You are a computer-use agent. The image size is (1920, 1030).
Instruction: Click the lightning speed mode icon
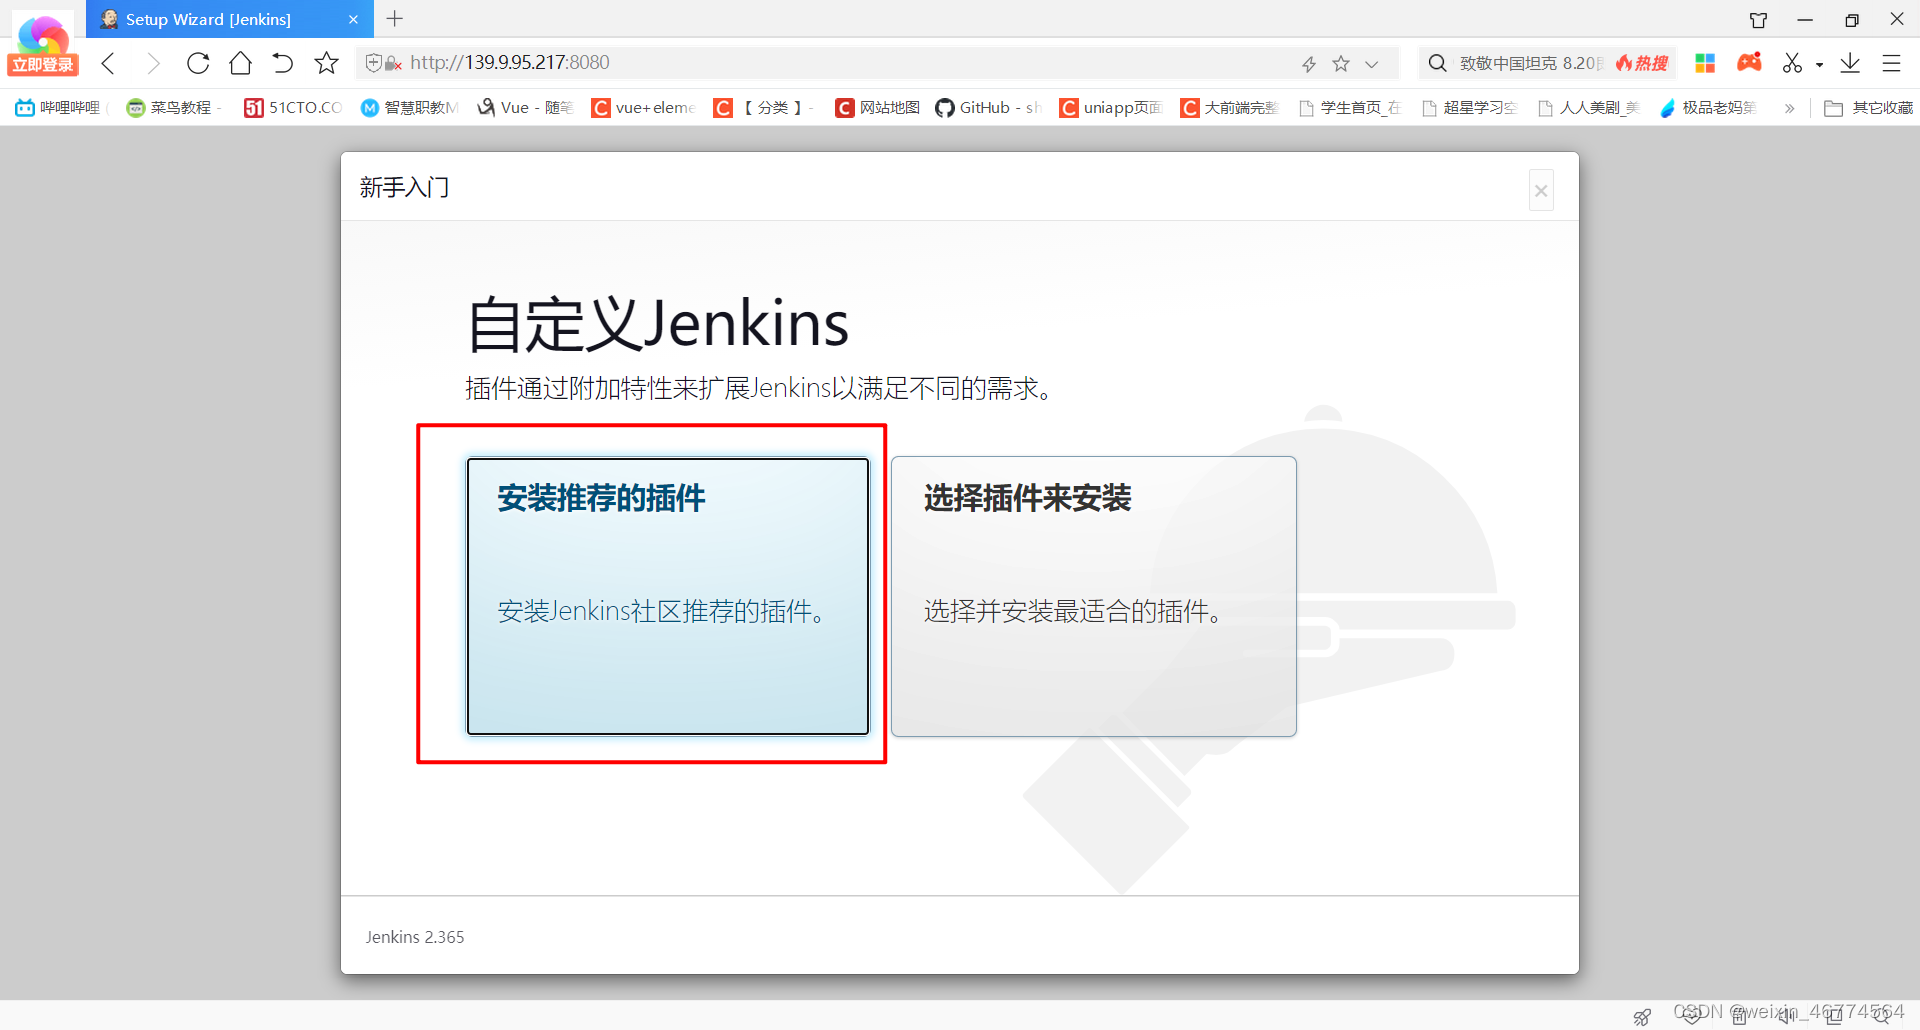(x=1309, y=64)
